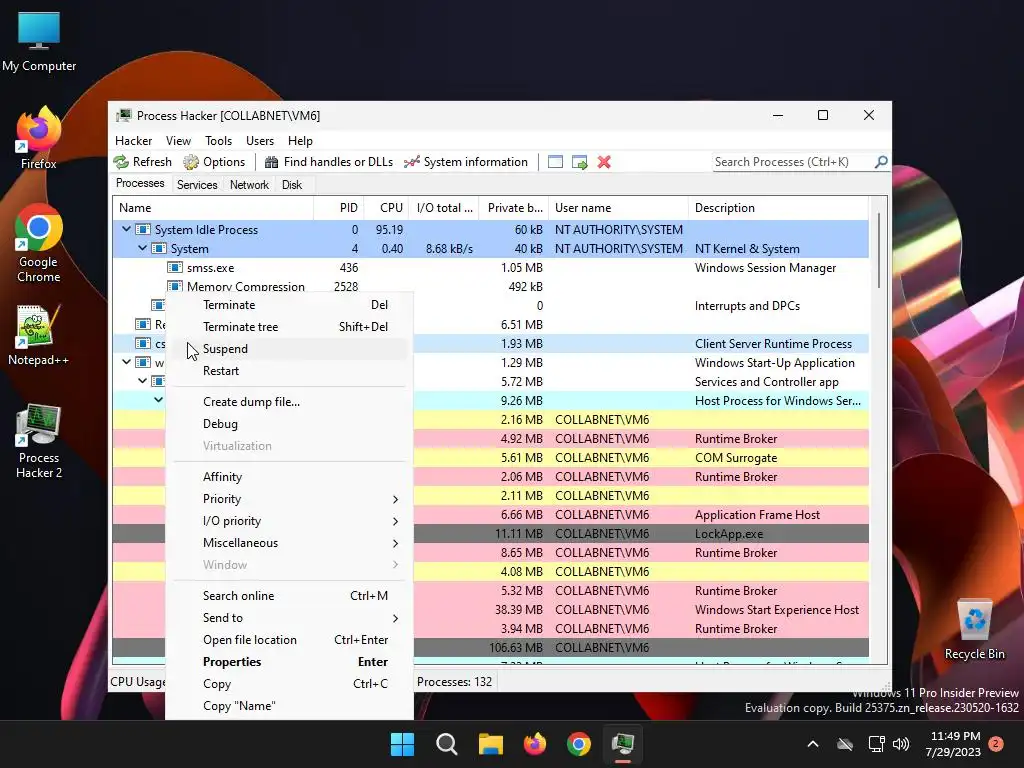This screenshot has width=1024, height=768.
Task: Click the System process row icon
Action: (x=159, y=249)
